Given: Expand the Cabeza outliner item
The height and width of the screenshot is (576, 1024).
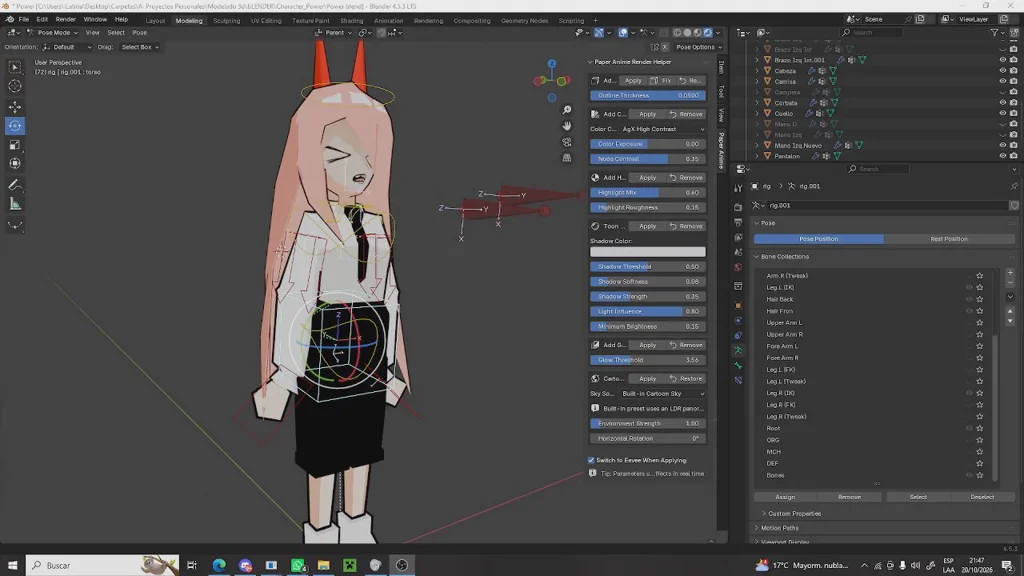Looking at the screenshot, I should coord(758,71).
